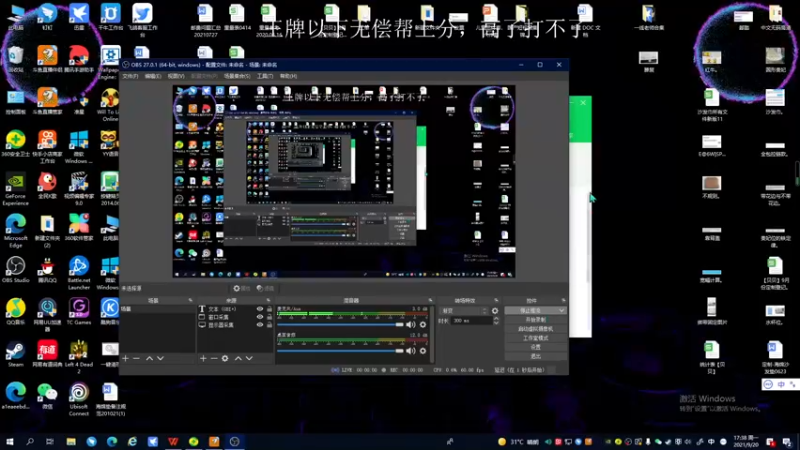The width and height of the screenshot is (800, 450).
Task: Open the 场景集合(S) menu
Action: pos(237,76)
